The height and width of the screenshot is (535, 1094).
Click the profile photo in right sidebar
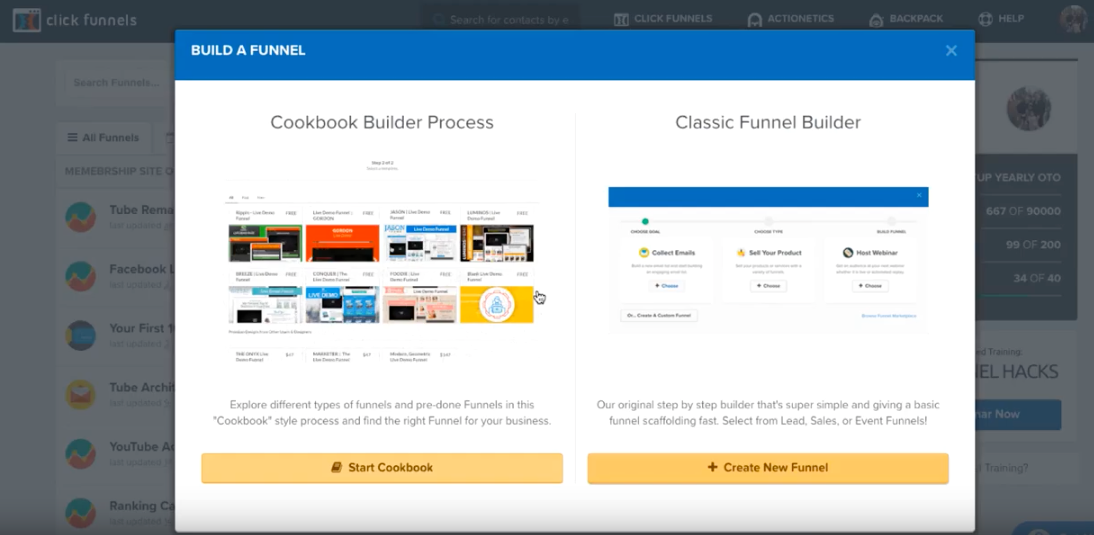tap(1028, 109)
